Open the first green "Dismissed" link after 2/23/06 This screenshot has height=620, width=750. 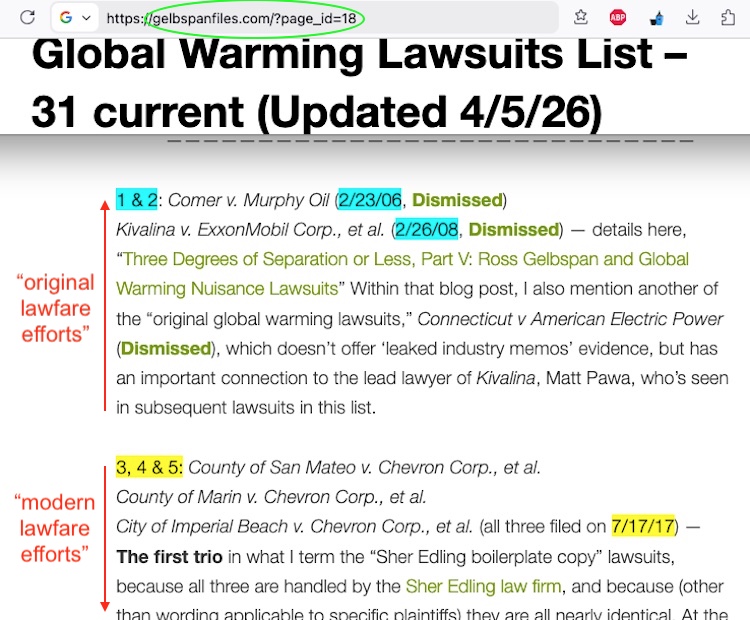(457, 199)
